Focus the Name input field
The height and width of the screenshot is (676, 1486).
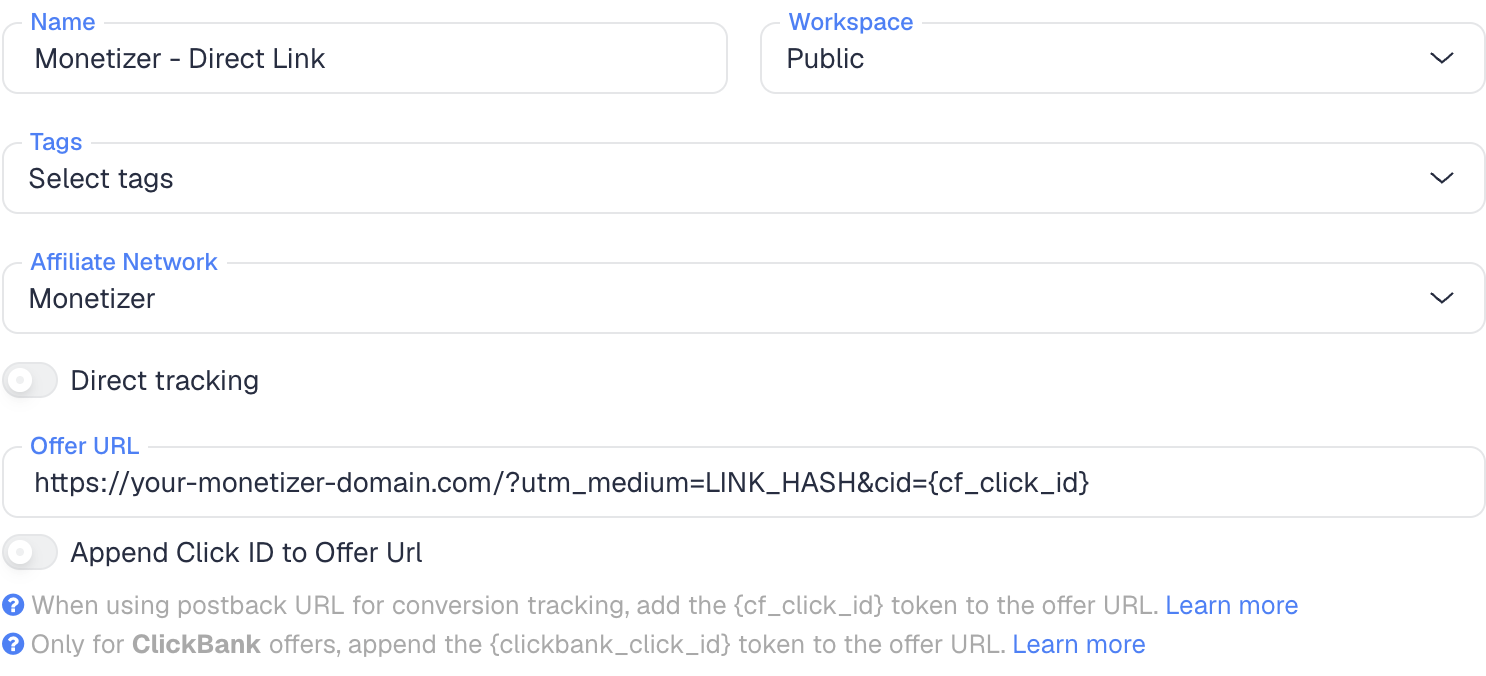(x=365, y=58)
